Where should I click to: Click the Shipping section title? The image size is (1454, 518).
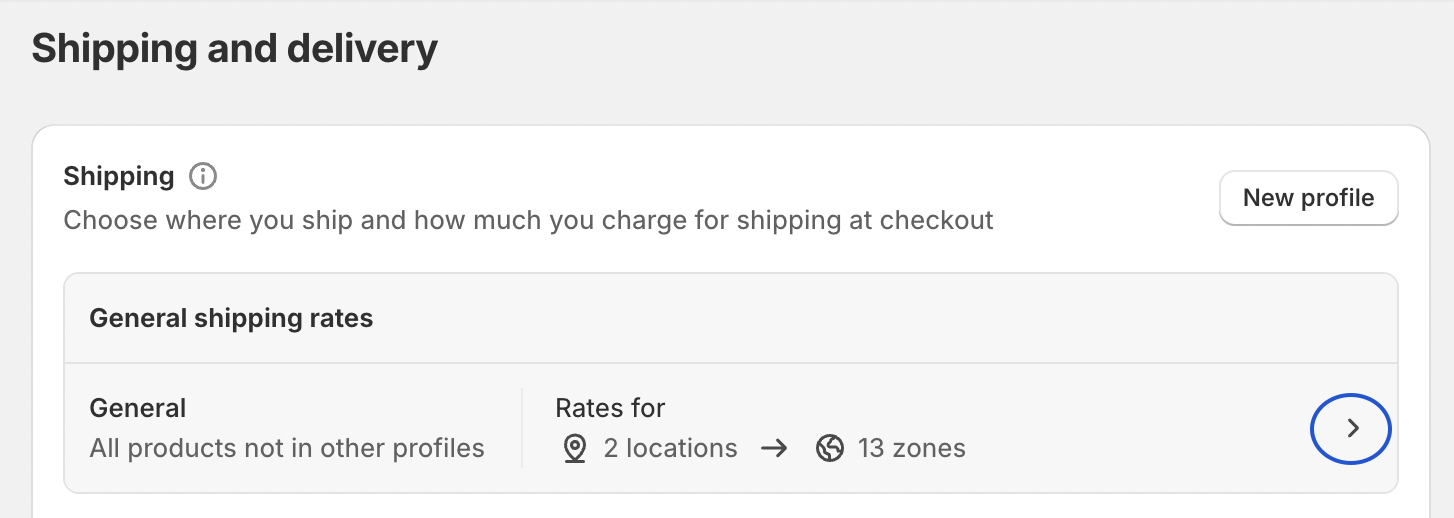click(x=119, y=177)
